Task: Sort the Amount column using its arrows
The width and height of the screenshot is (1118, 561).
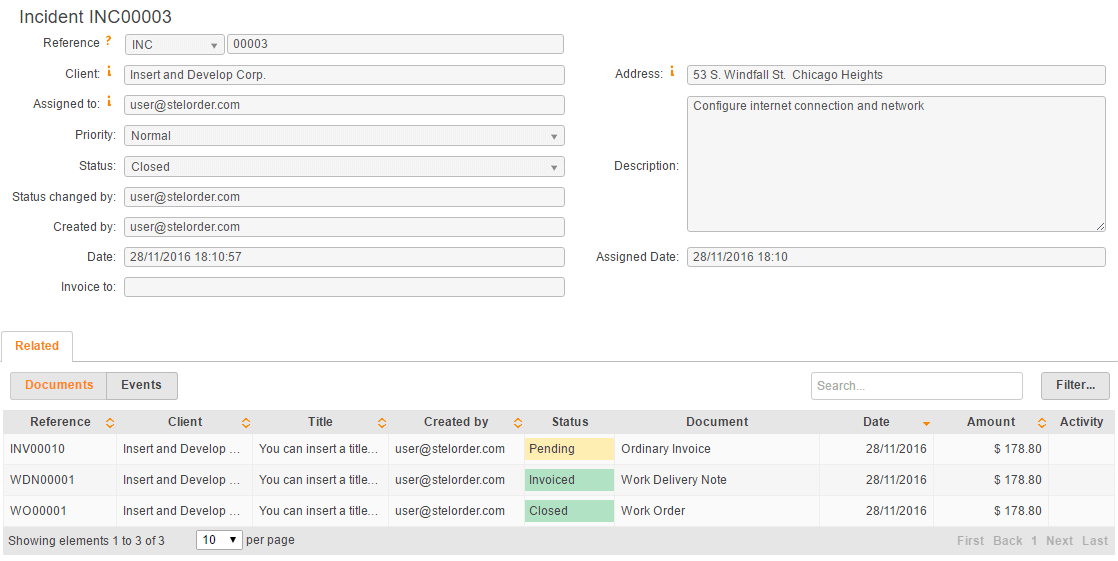Action: 1042,423
